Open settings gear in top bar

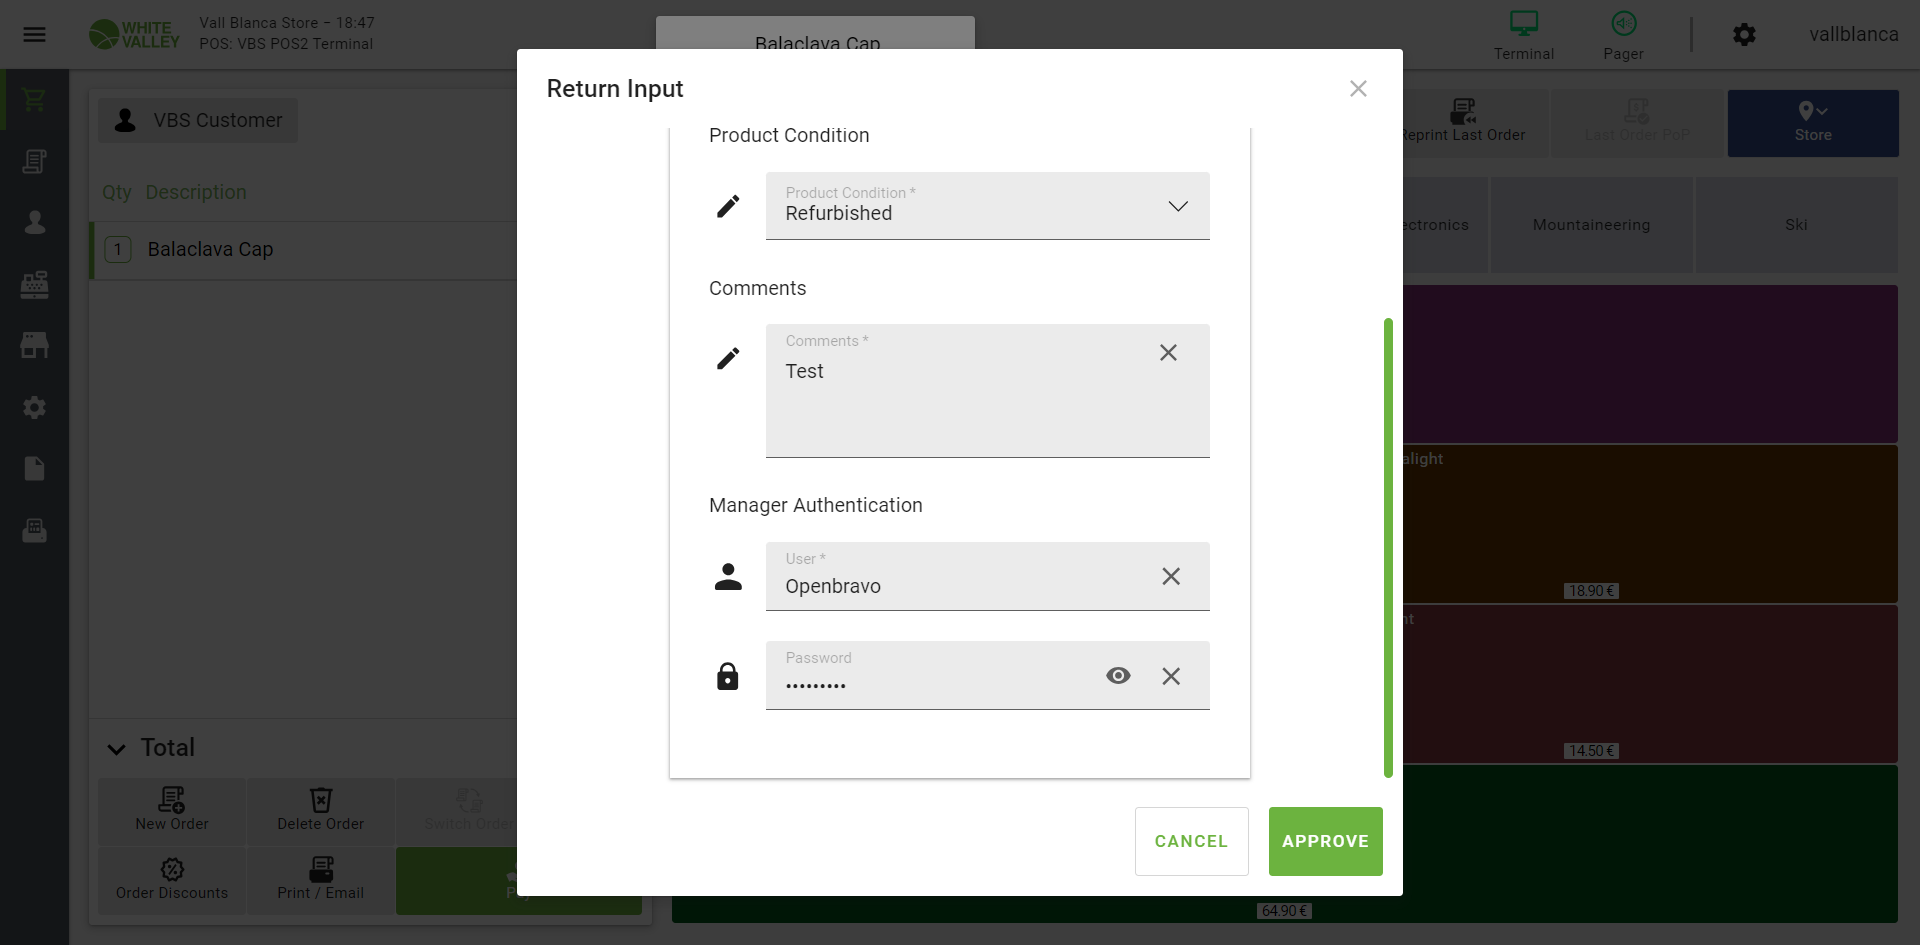(x=1744, y=35)
